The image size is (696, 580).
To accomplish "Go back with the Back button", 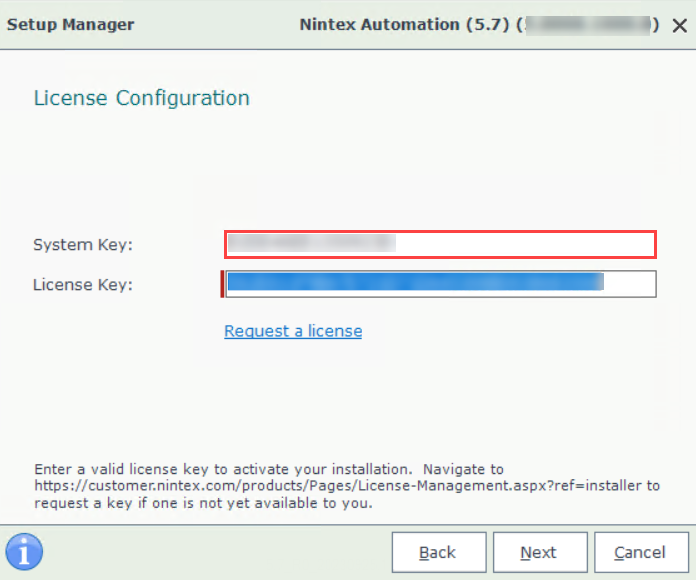I will click(x=438, y=552).
